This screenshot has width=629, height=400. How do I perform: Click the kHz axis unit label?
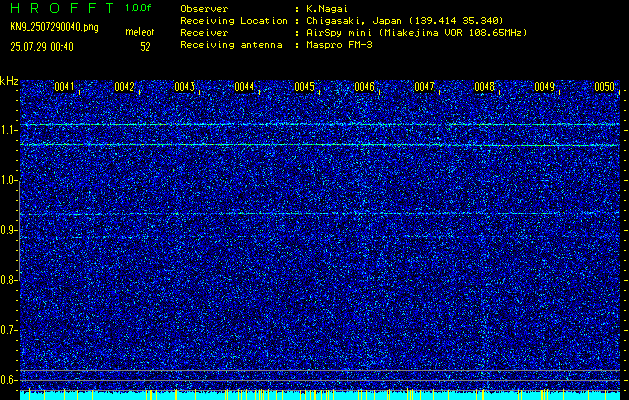[x=9, y=81]
